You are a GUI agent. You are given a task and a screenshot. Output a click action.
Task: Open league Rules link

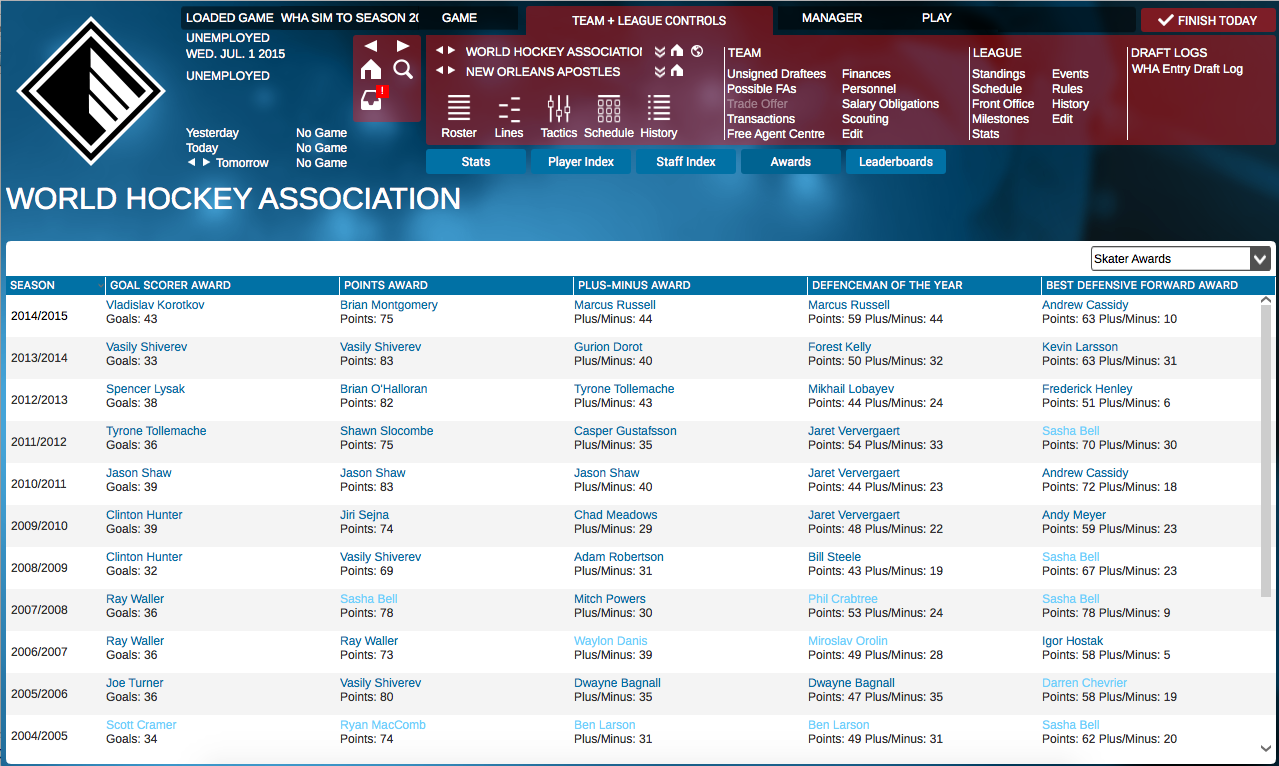tap(1067, 89)
